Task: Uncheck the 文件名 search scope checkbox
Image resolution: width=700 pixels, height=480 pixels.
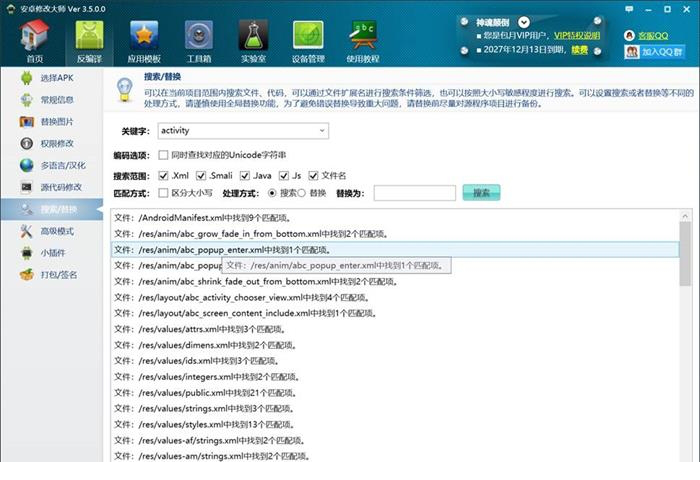Action: coord(313,175)
